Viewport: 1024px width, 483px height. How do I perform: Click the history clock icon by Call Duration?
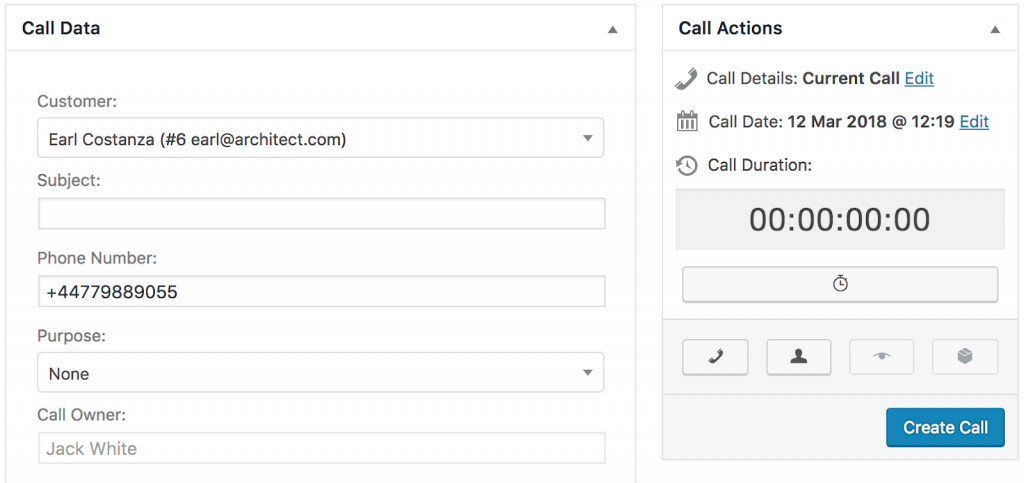click(687, 165)
